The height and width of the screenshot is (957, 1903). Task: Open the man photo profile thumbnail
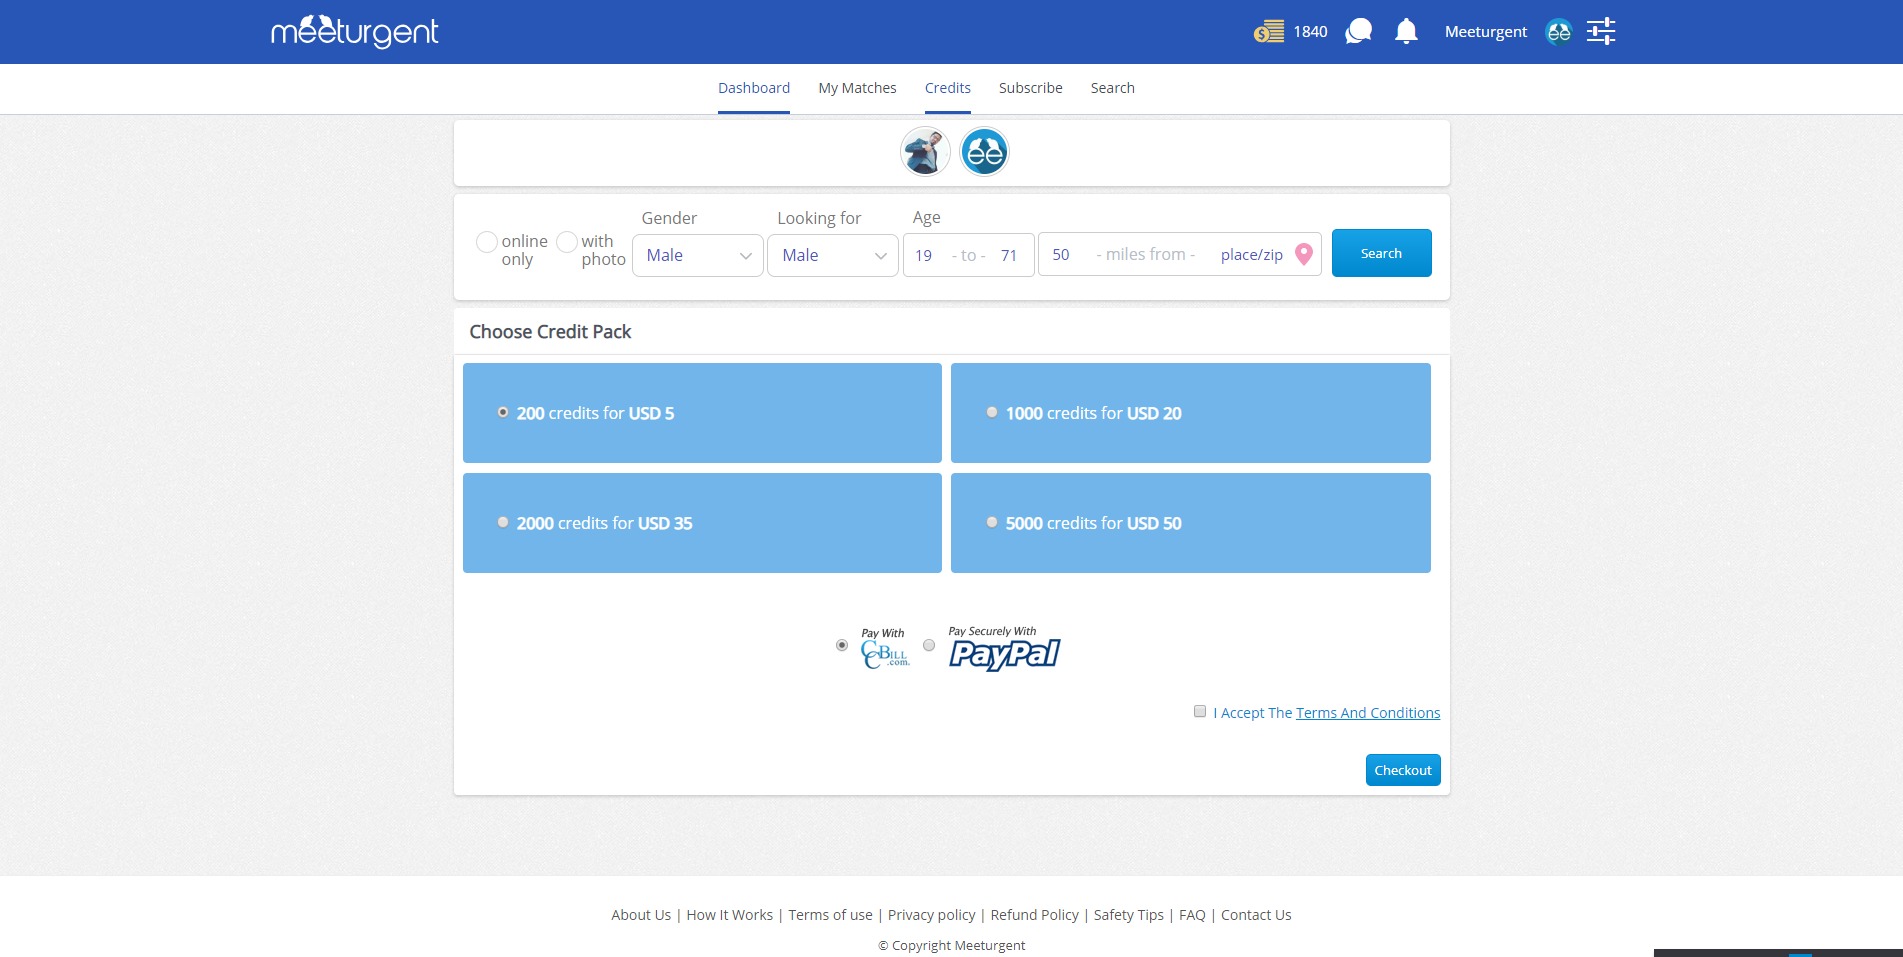(x=925, y=153)
